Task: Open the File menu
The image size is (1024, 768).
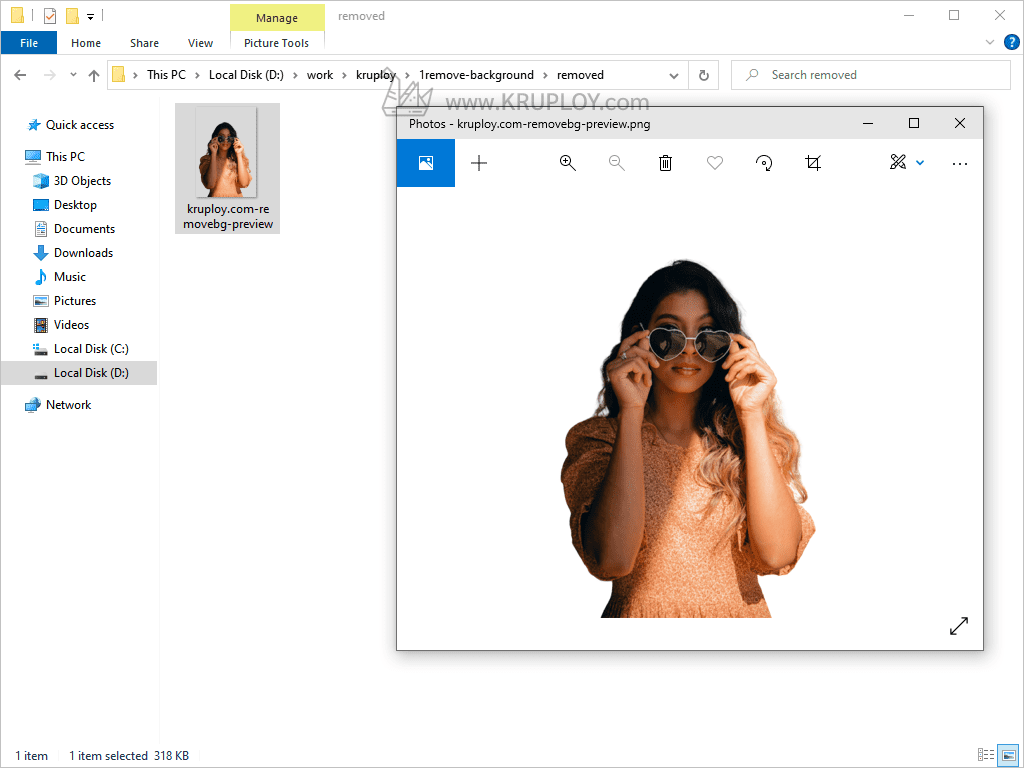Action: pyautogui.click(x=29, y=43)
